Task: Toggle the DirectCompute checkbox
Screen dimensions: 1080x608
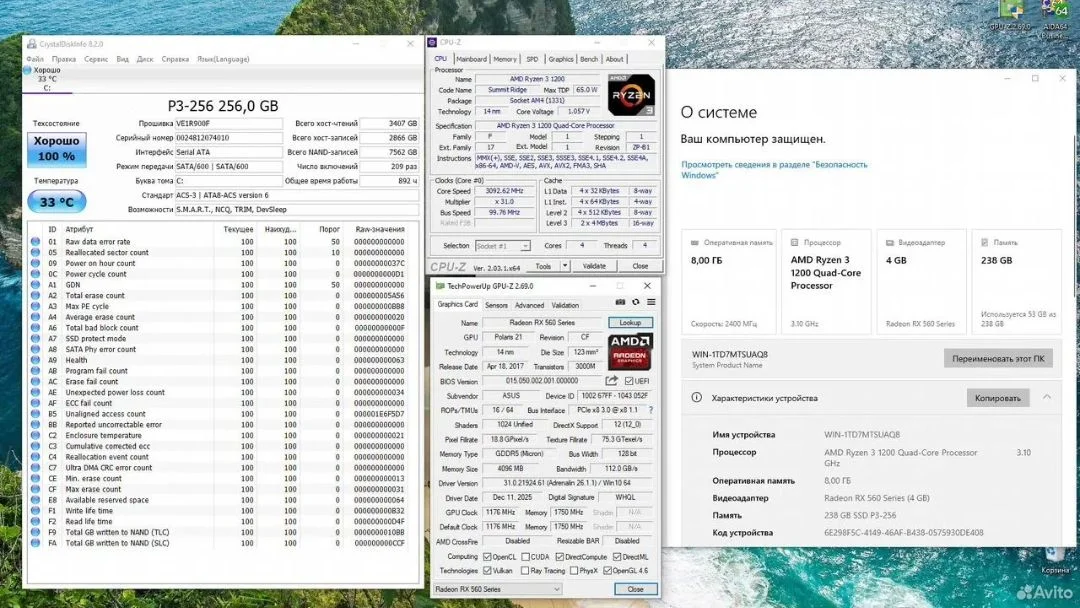Action: point(559,557)
